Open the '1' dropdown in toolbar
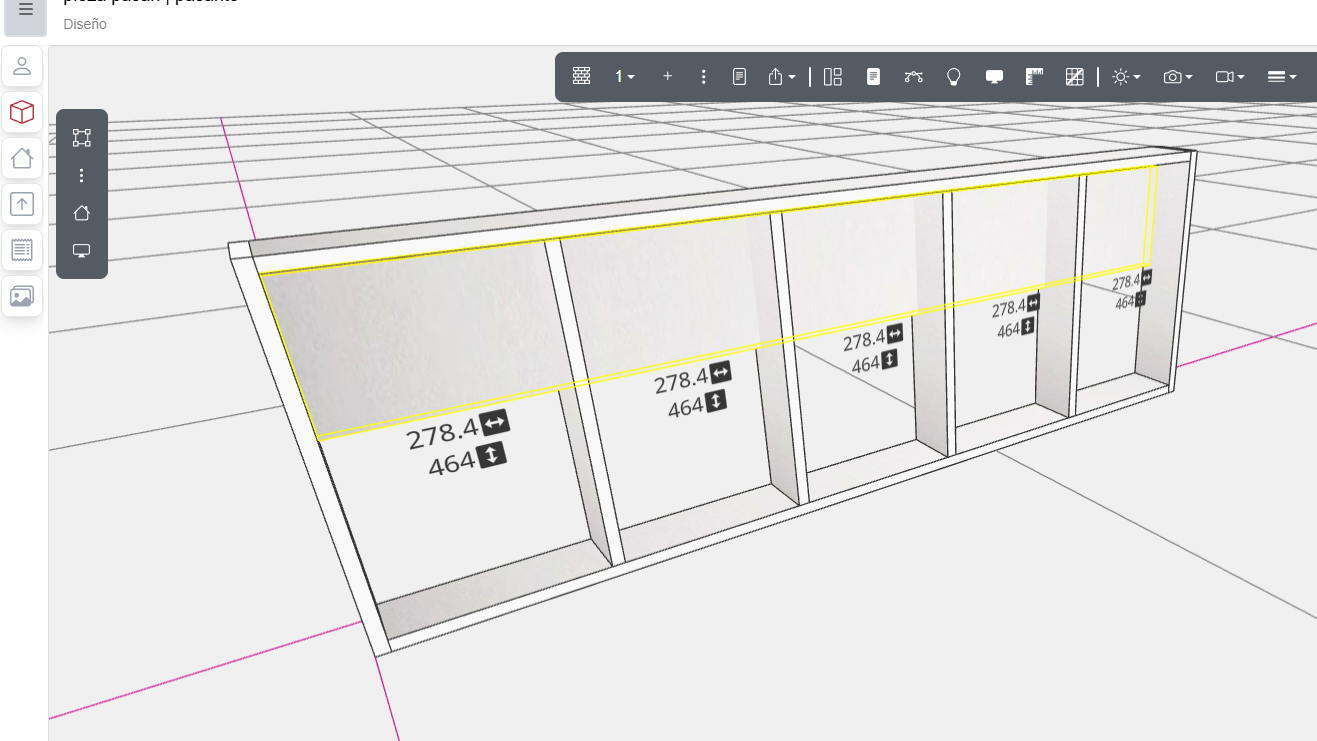The image size is (1317, 741). point(625,76)
